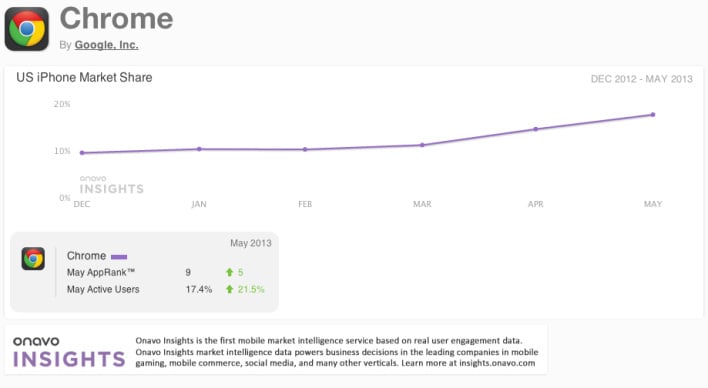Click the APR x-axis label
Viewport: 708px width, 388px height.
[x=536, y=204]
